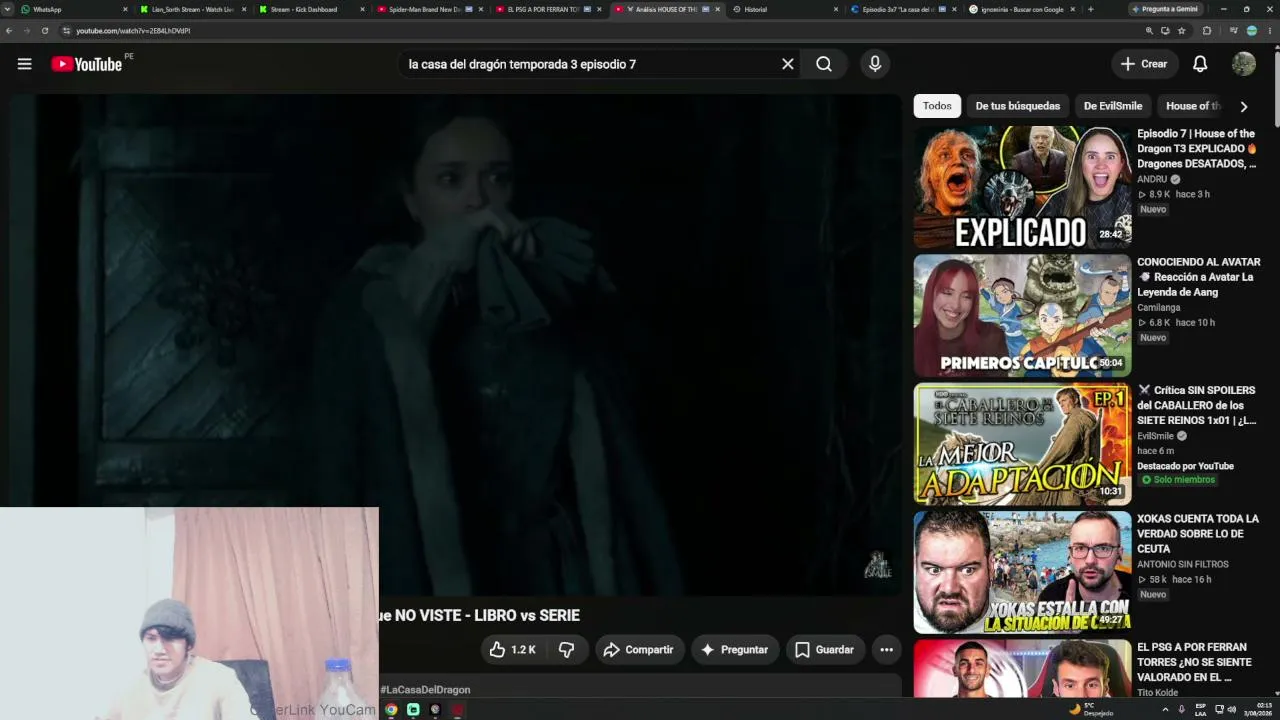Go back with the browser back arrow
Image resolution: width=1280 pixels, height=720 pixels.
(x=9, y=31)
